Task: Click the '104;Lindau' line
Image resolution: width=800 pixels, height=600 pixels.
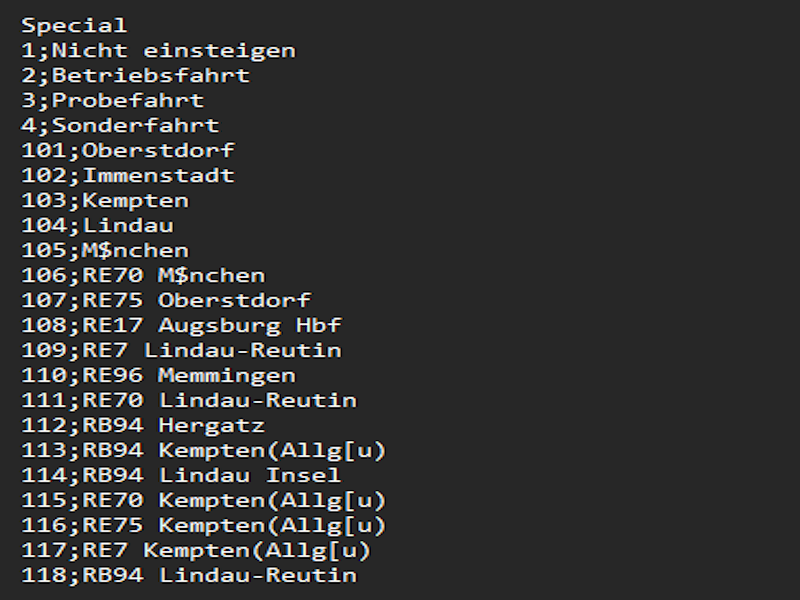Action: pyautogui.click(x=97, y=225)
